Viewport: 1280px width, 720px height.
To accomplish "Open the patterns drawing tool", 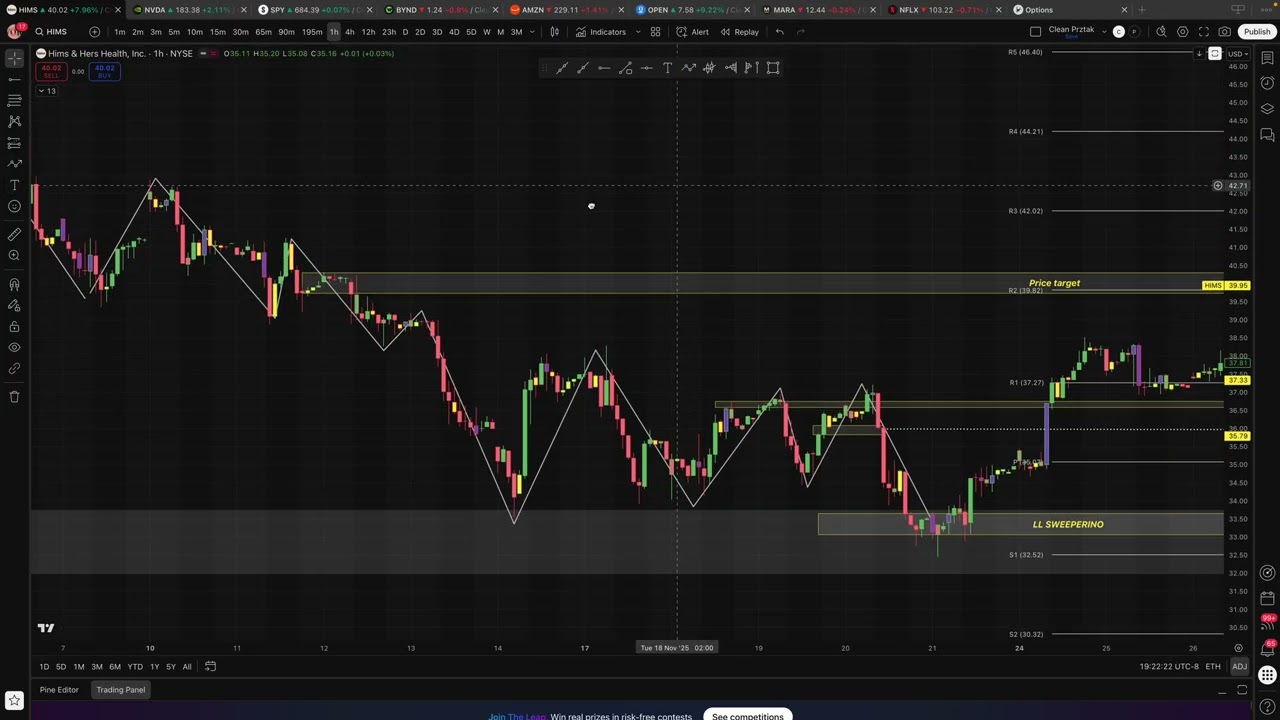I will (14, 121).
